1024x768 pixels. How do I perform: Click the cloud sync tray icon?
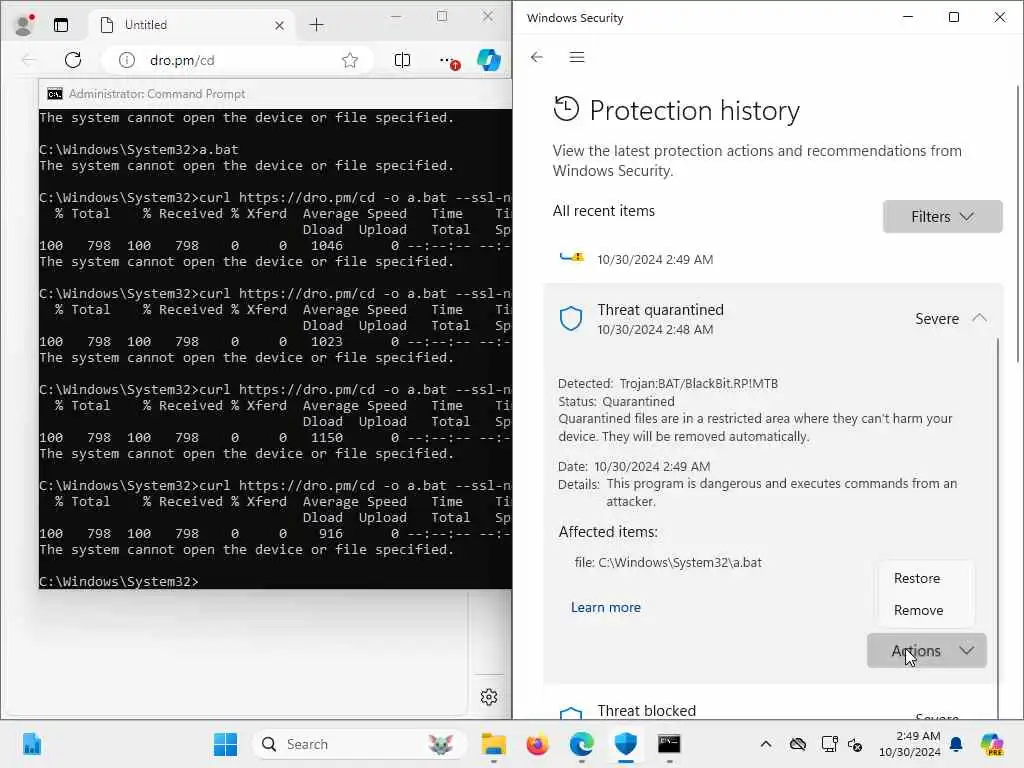click(x=797, y=744)
